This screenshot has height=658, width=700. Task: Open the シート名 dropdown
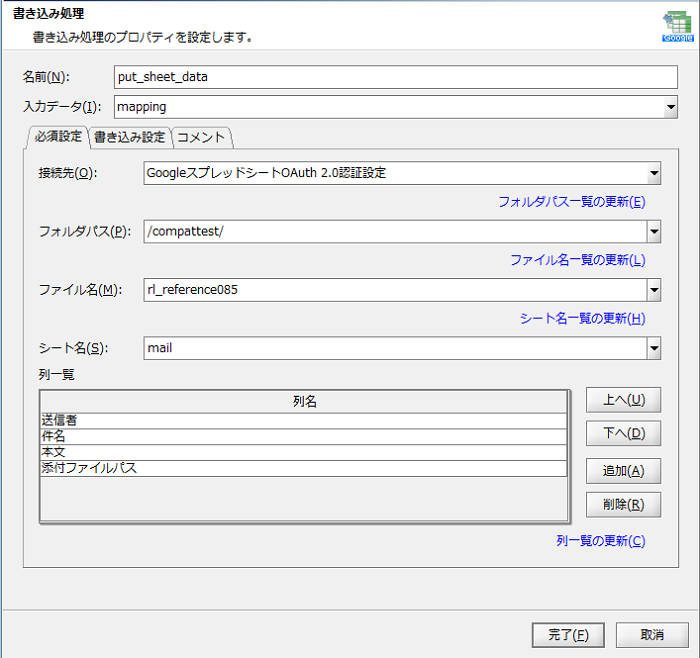point(653,348)
